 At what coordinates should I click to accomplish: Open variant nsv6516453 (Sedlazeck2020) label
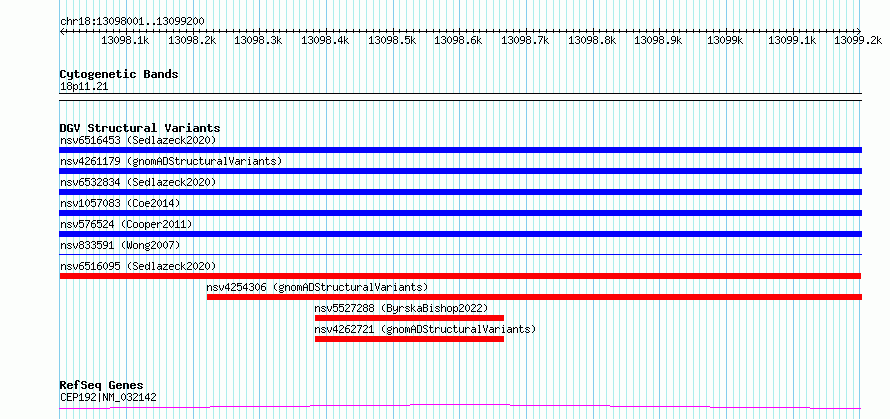(138, 140)
